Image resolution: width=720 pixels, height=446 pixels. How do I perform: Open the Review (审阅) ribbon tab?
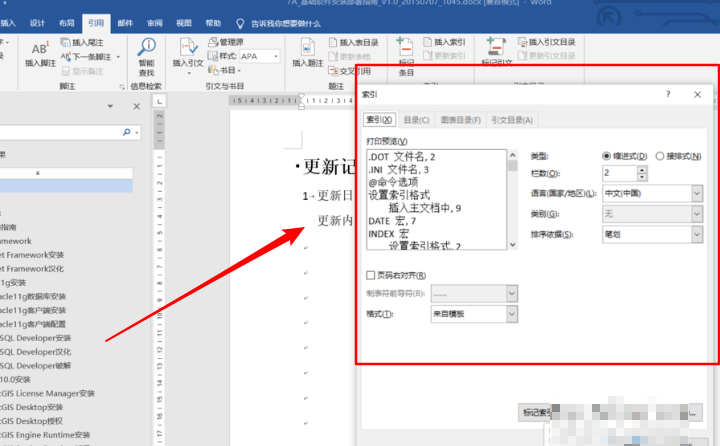[154, 23]
